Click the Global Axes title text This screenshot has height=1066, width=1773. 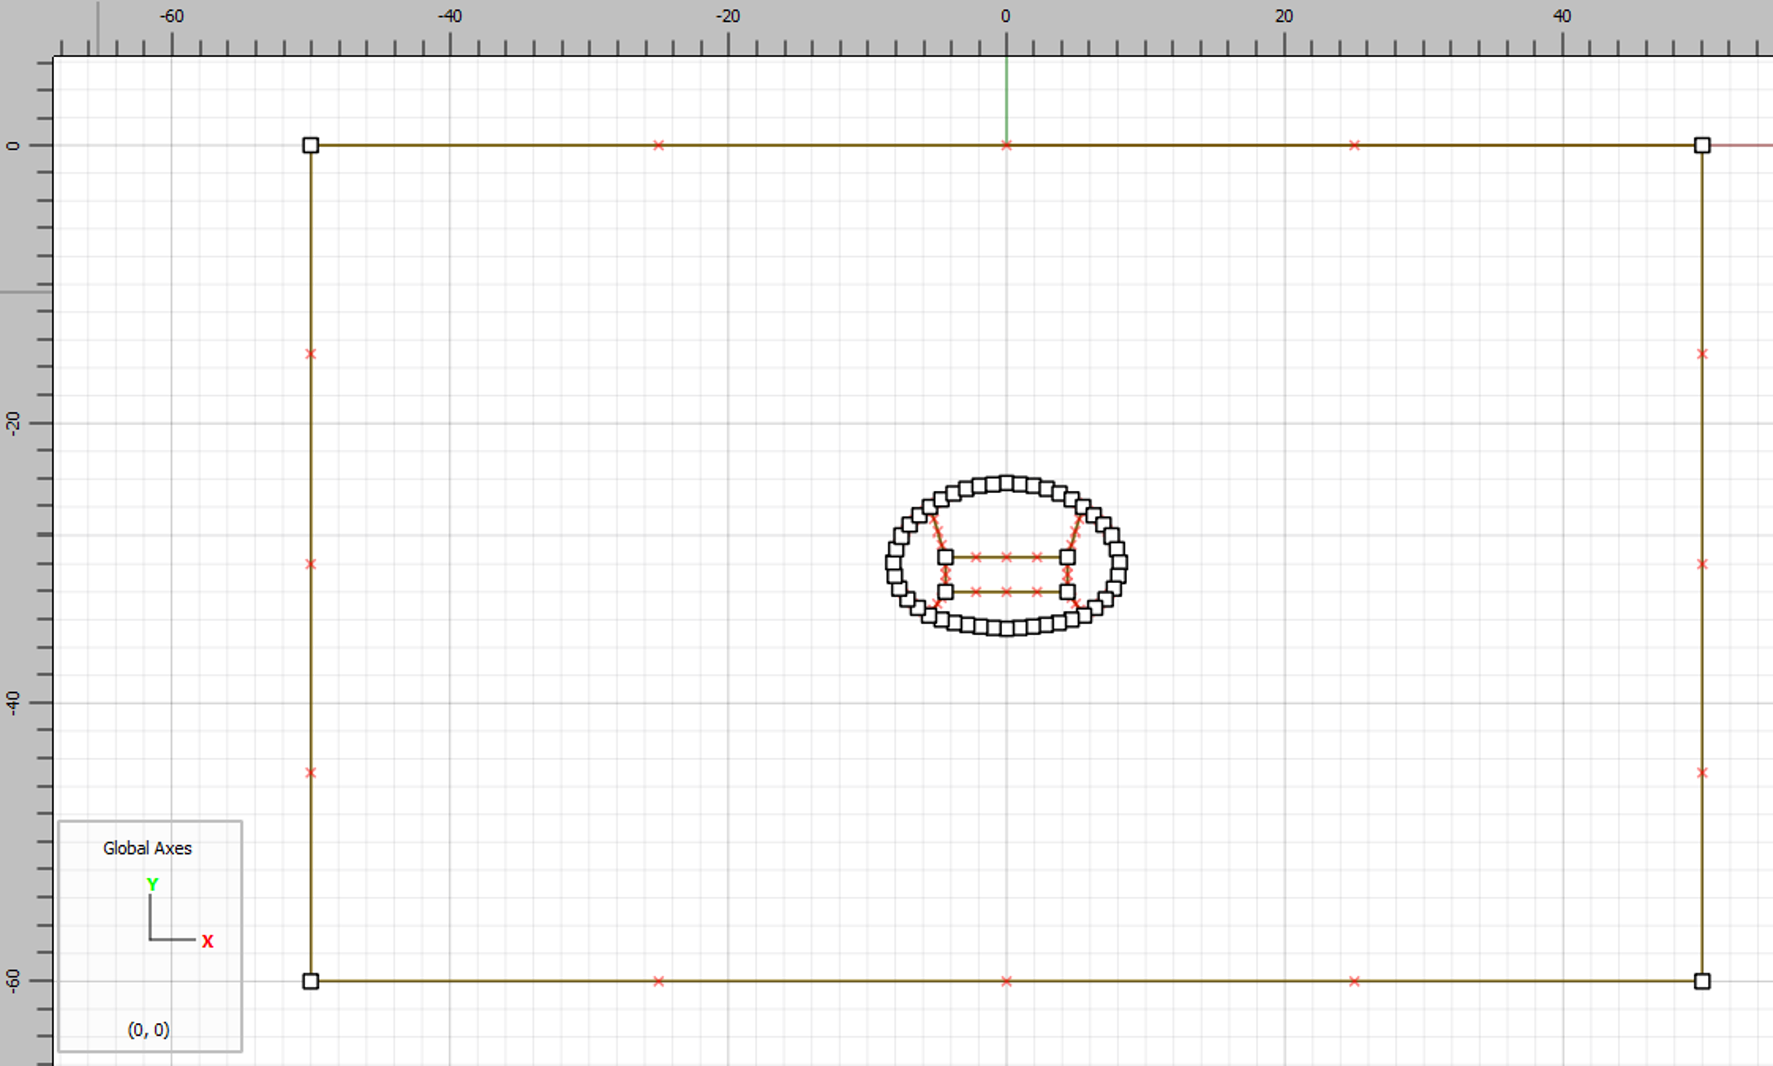(147, 848)
